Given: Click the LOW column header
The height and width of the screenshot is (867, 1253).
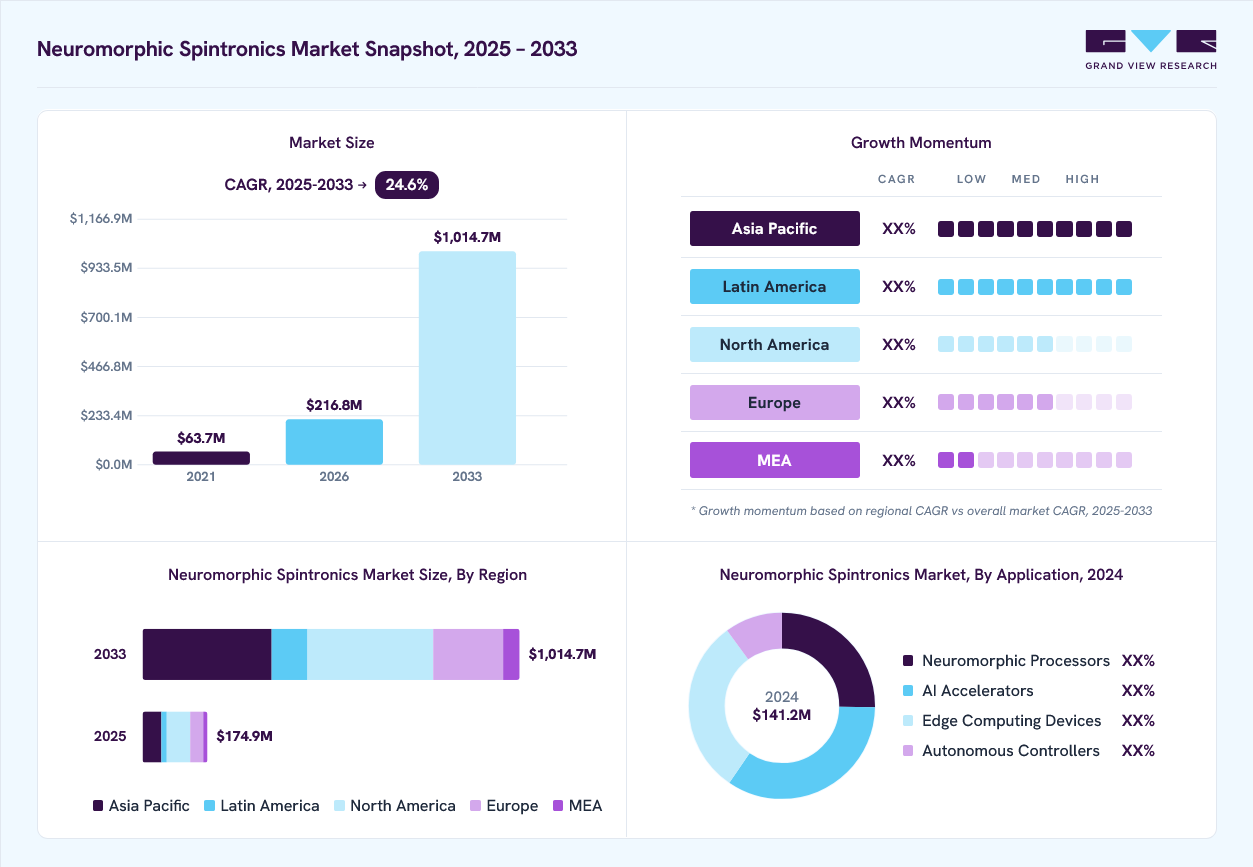Looking at the screenshot, I should [x=971, y=179].
